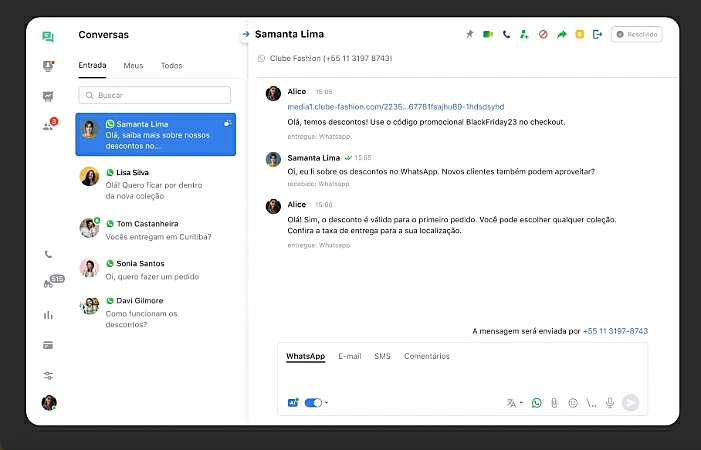Click the assign icon on Samanta Lima's row
The width and height of the screenshot is (701, 450).
[228, 123]
